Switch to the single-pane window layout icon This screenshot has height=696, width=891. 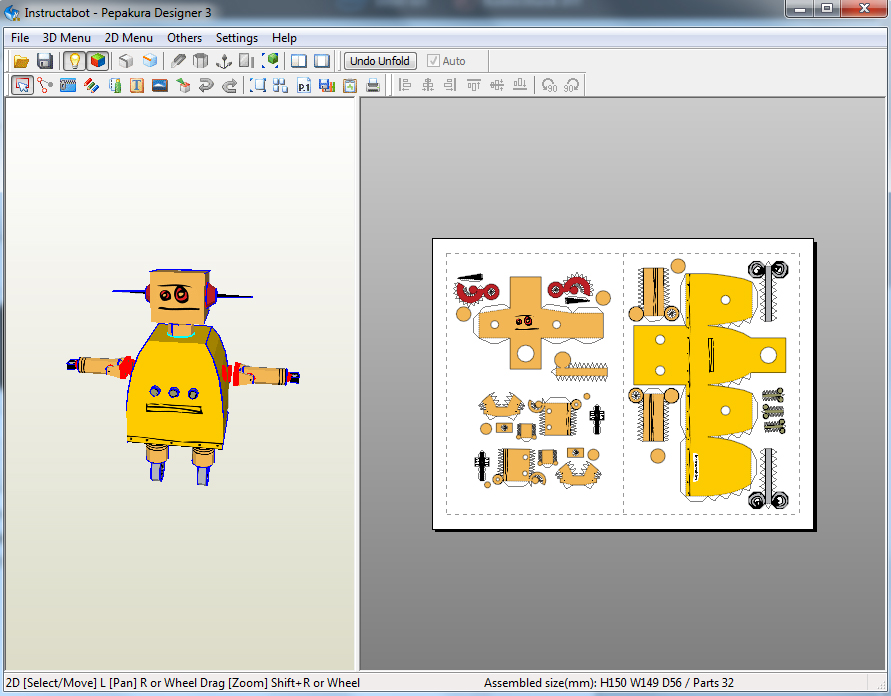[322, 61]
